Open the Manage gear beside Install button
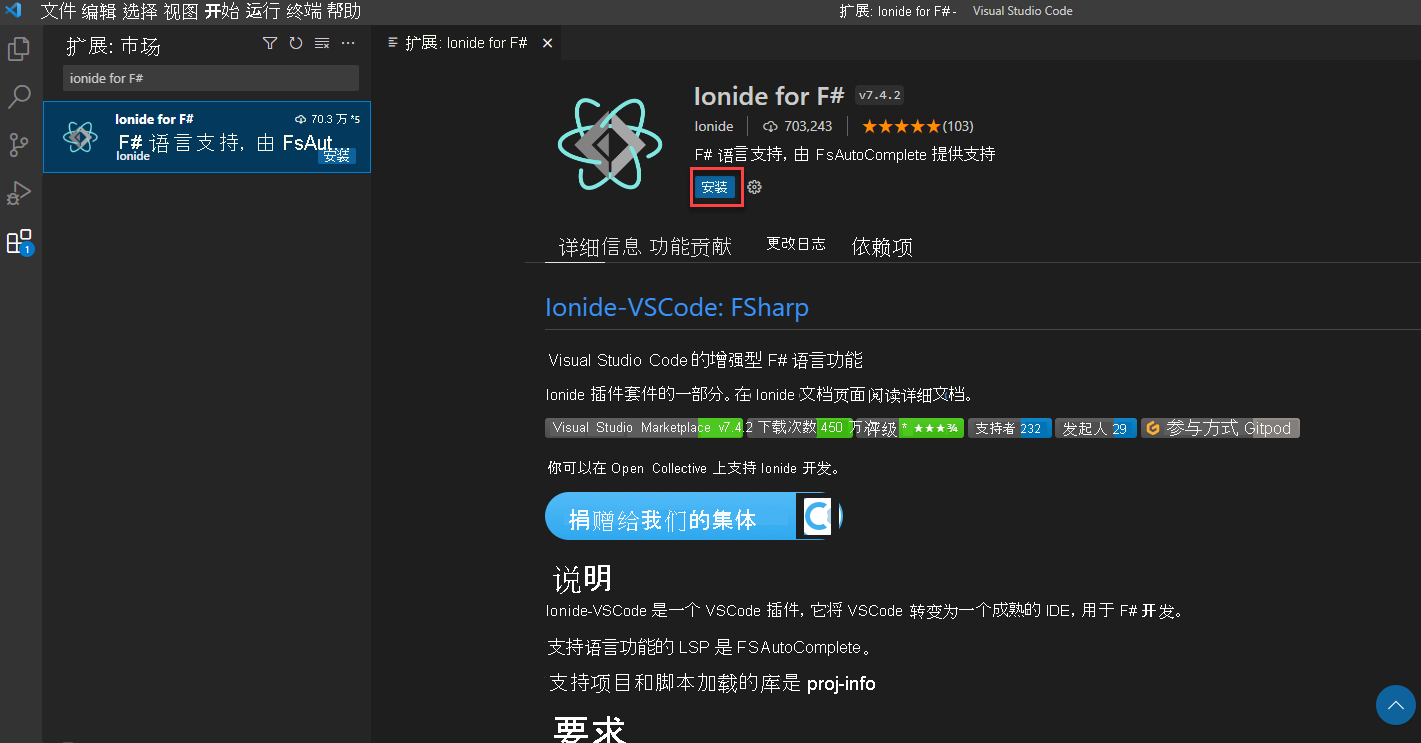This screenshot has width=1421, height=743. point(753,187)
